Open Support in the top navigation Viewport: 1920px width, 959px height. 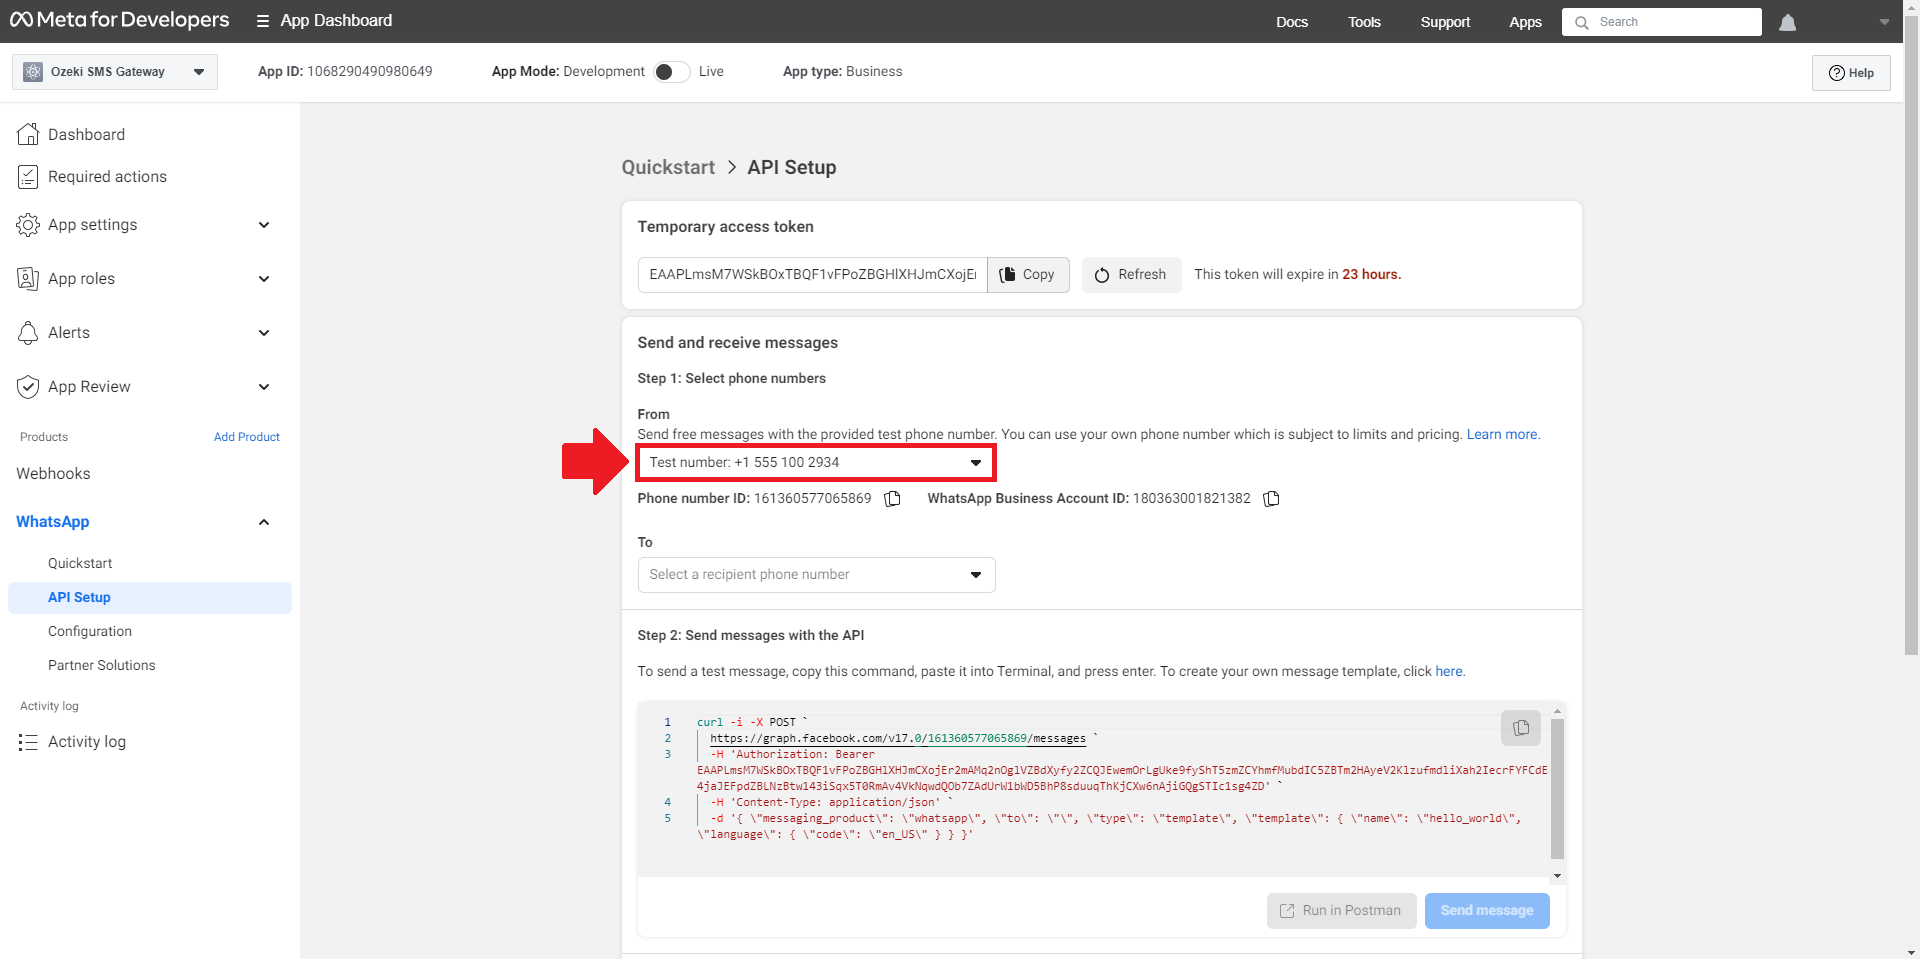[1445, 22]
